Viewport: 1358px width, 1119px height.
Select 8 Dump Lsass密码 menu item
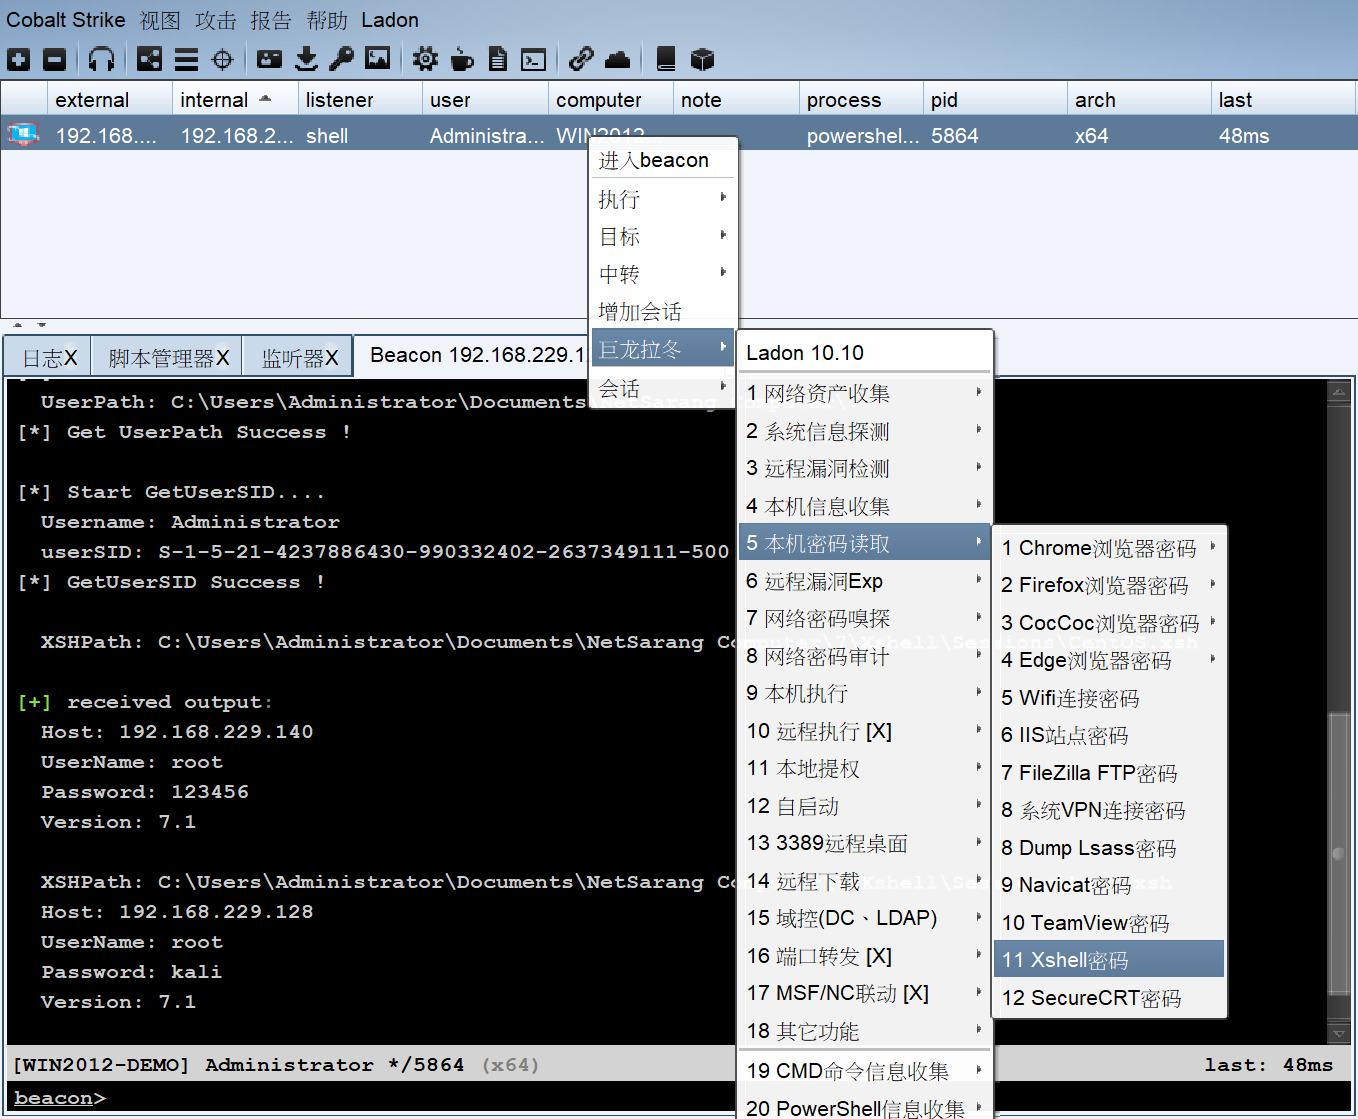[1109, 848]
